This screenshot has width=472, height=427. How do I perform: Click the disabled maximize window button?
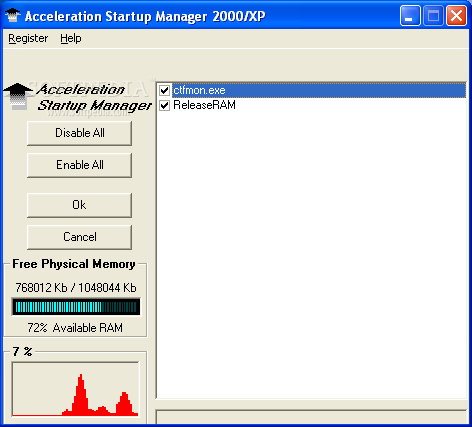pos(433,15)
